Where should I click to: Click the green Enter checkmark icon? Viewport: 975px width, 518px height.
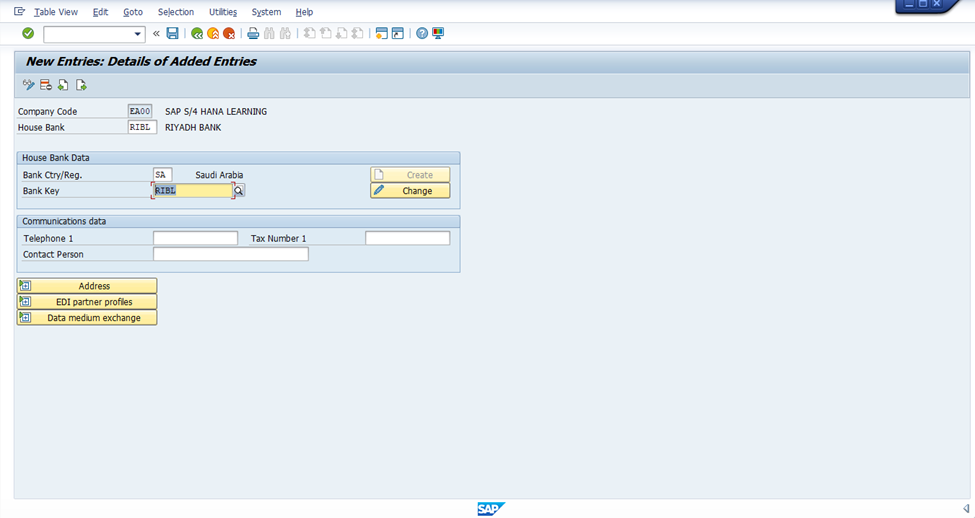(28, 34)
